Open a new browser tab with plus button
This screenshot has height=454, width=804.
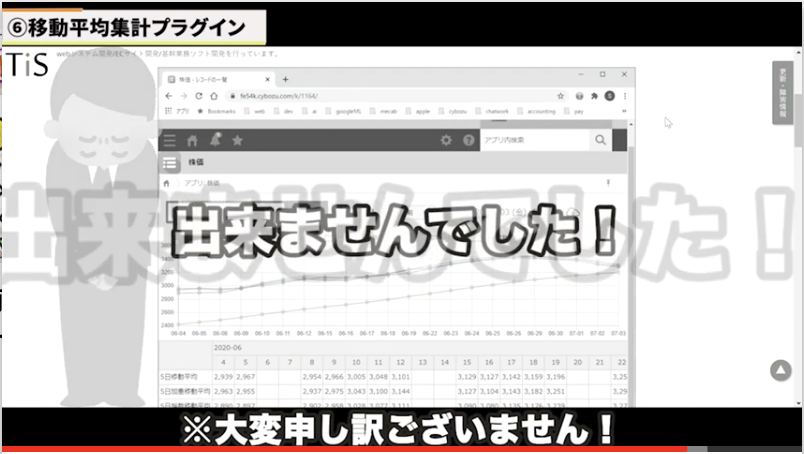tap(286, 79)
